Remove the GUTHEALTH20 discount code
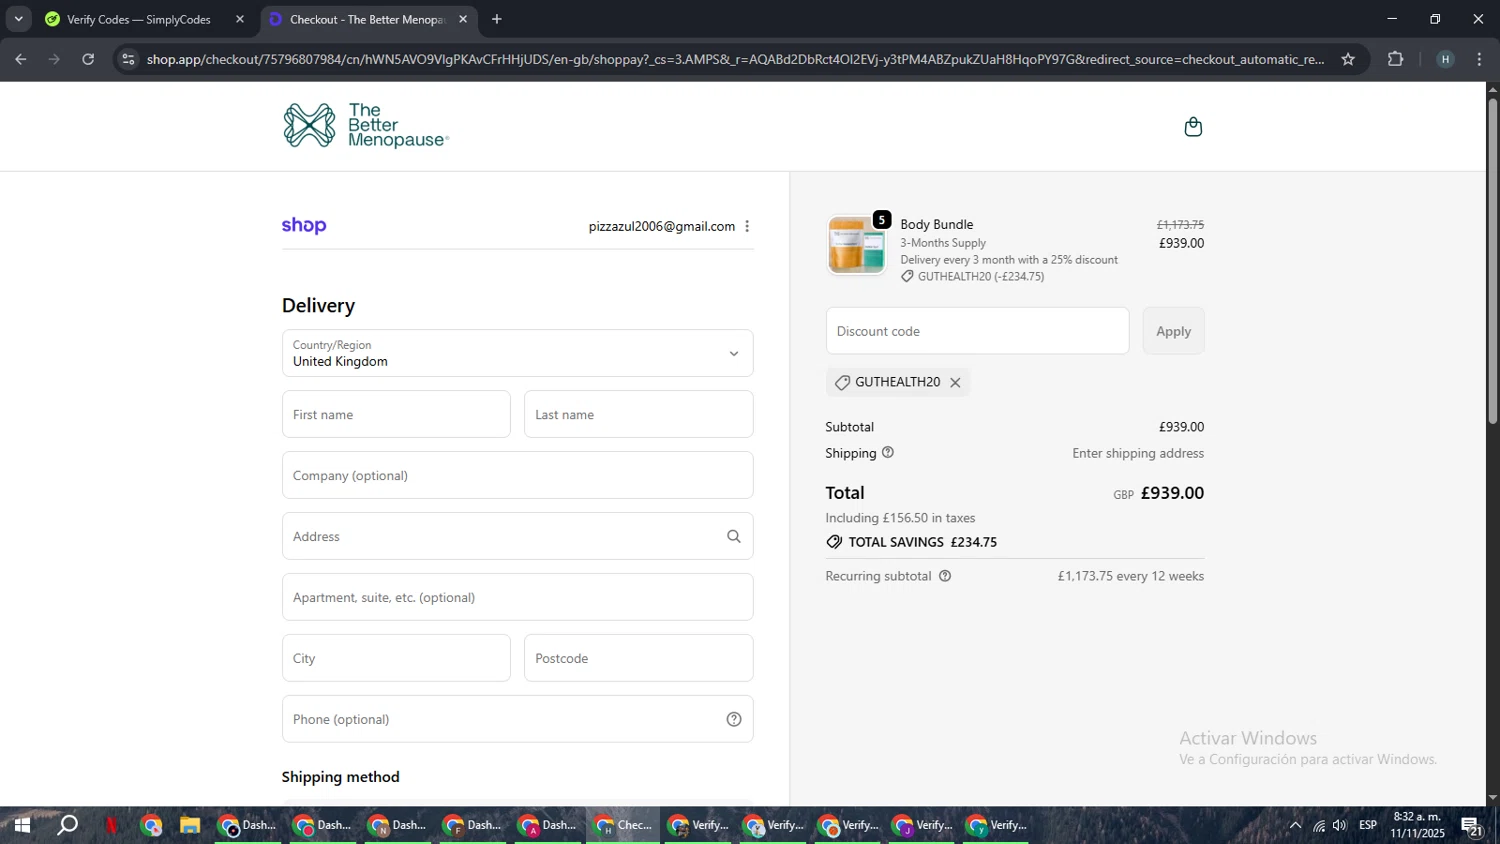The width and height of the screenshot is (1500, 844). (955, 382)
